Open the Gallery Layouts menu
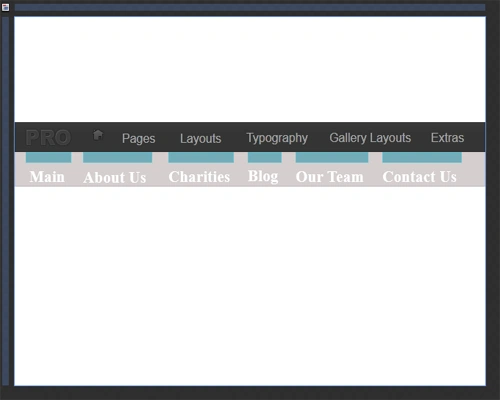This screenshot has width=500, height=400. tap(370, 138)
